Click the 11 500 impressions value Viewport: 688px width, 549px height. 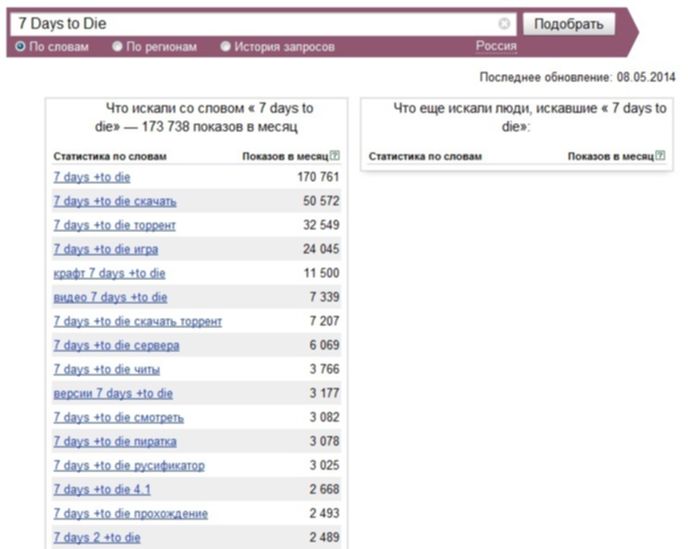pyautogui.click(x=322, y=273)
